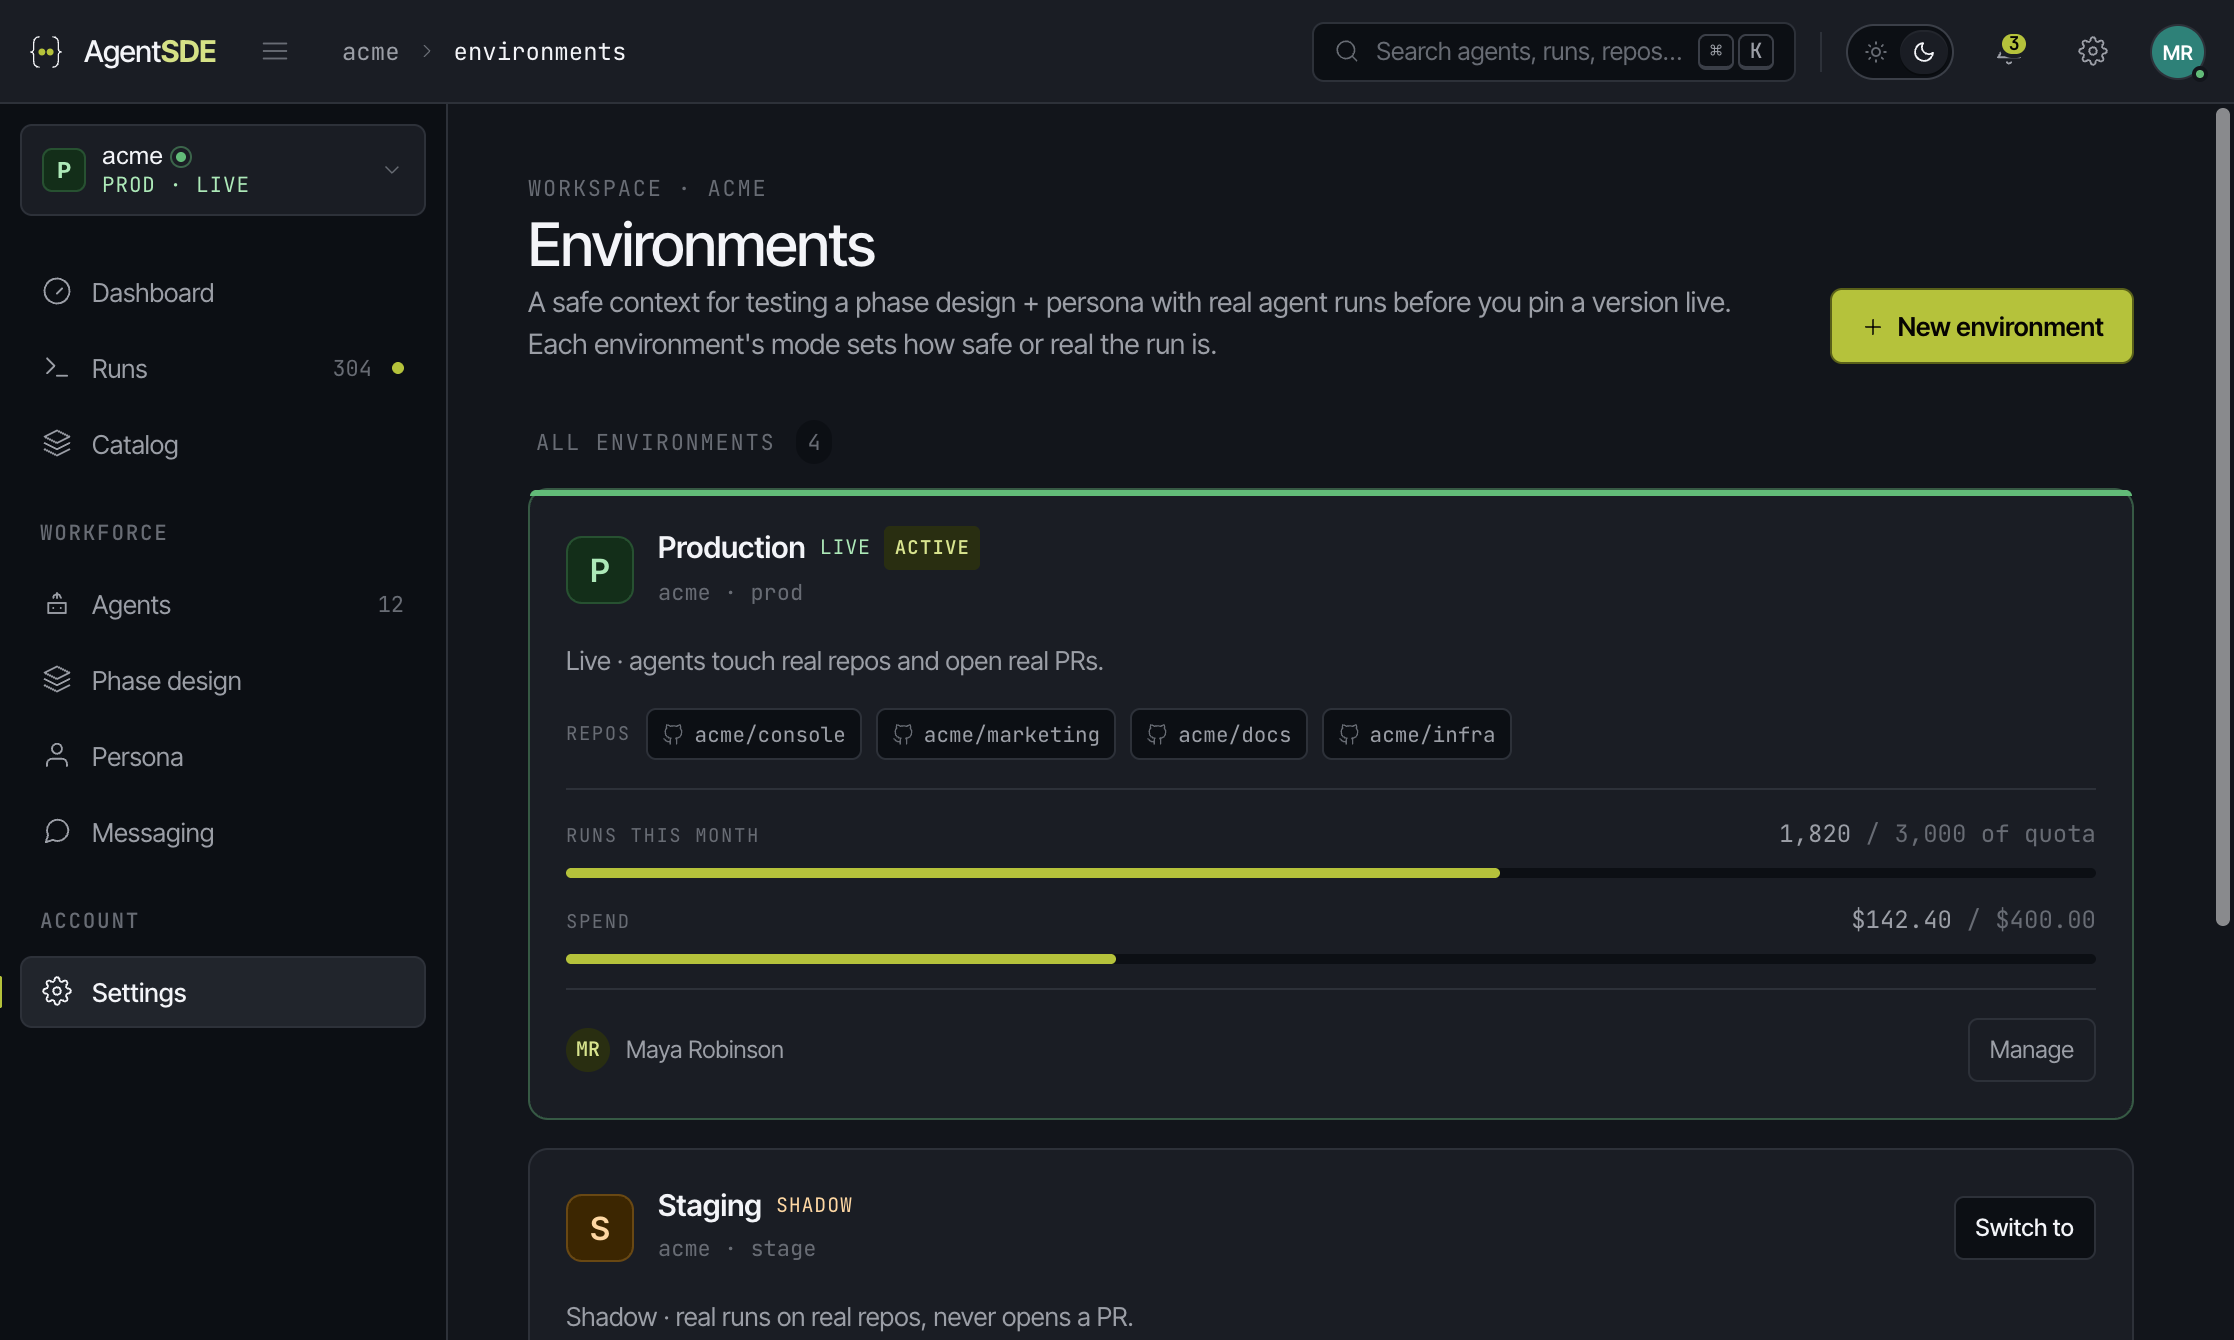Click acme breadcrumb link
This screenshot has height=1340, width=2234.
[370, 52]
